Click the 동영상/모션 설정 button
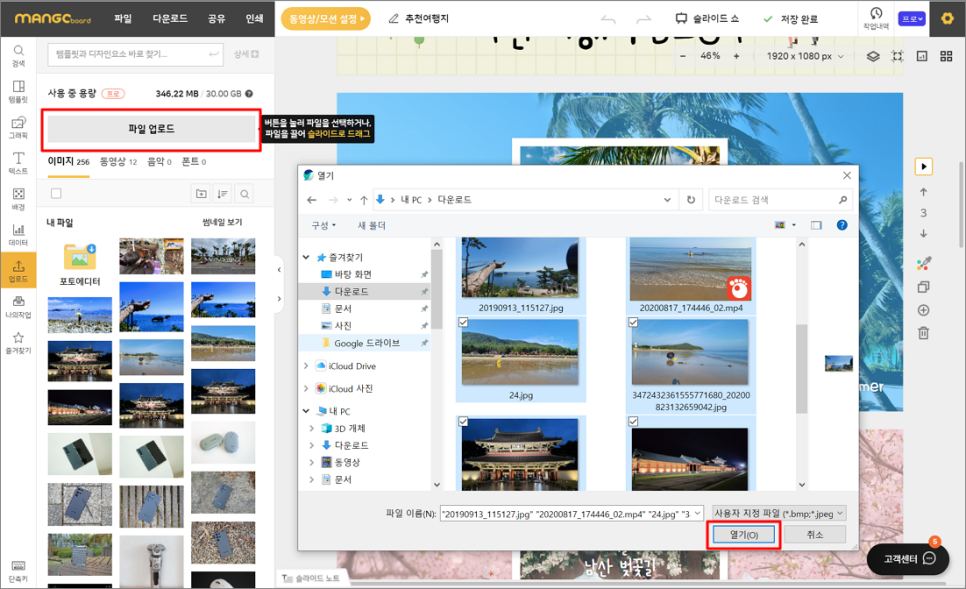The height and width of the screenshot is (589, 966). (326, 19)
